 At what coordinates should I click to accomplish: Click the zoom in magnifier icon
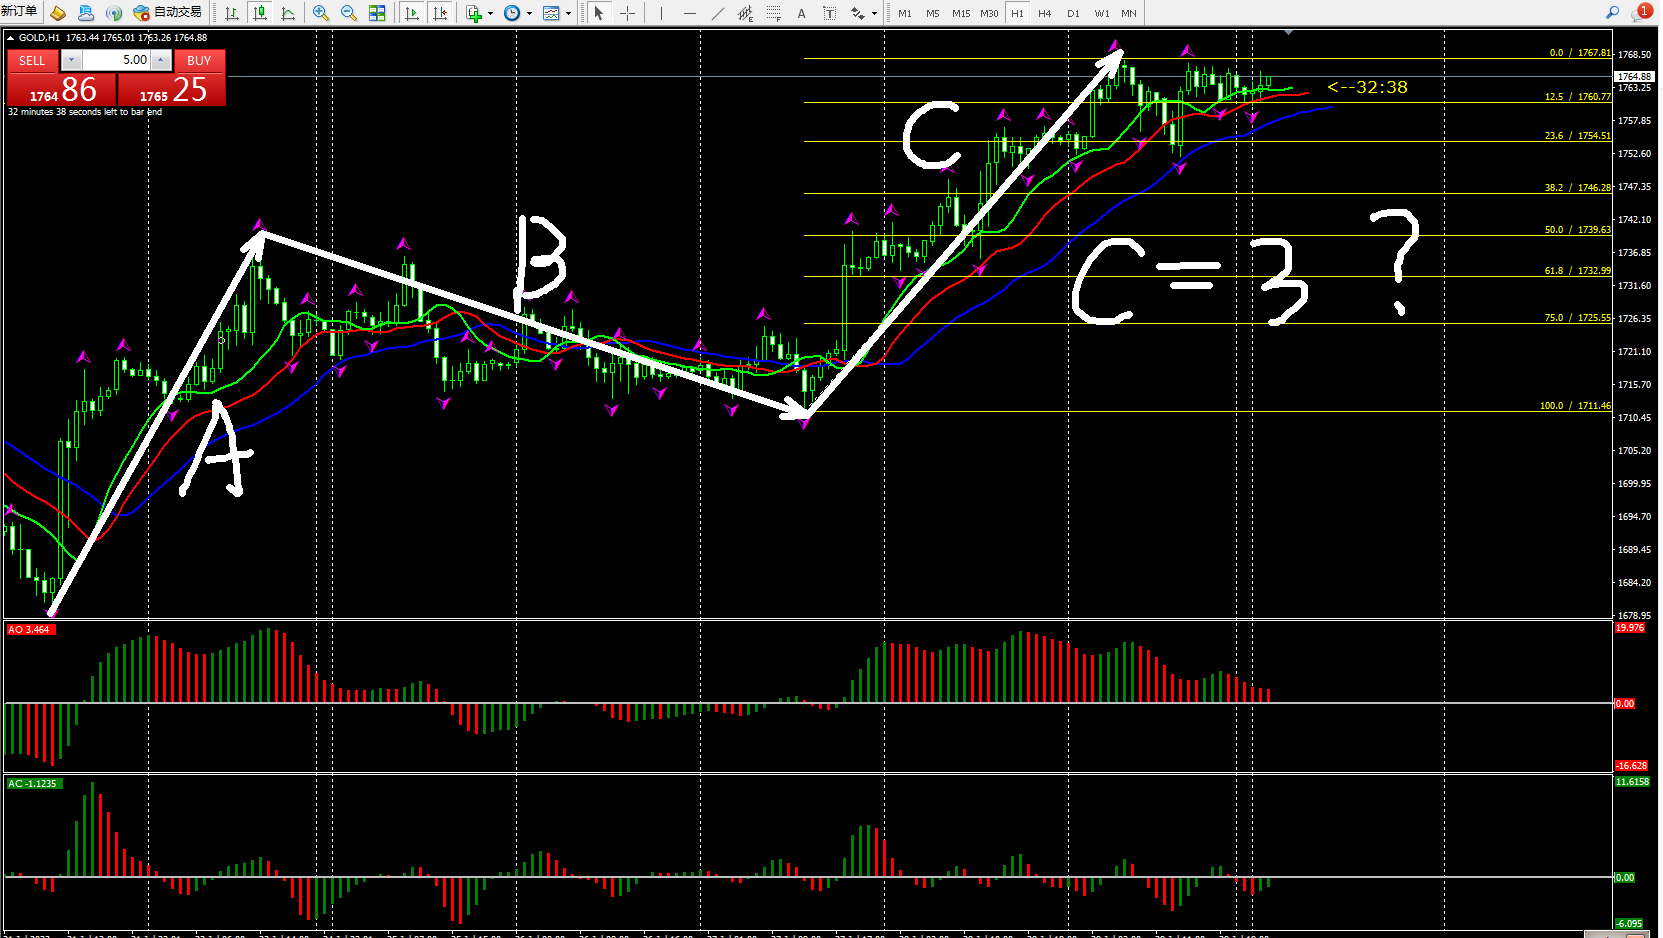(x=321, y=13)
